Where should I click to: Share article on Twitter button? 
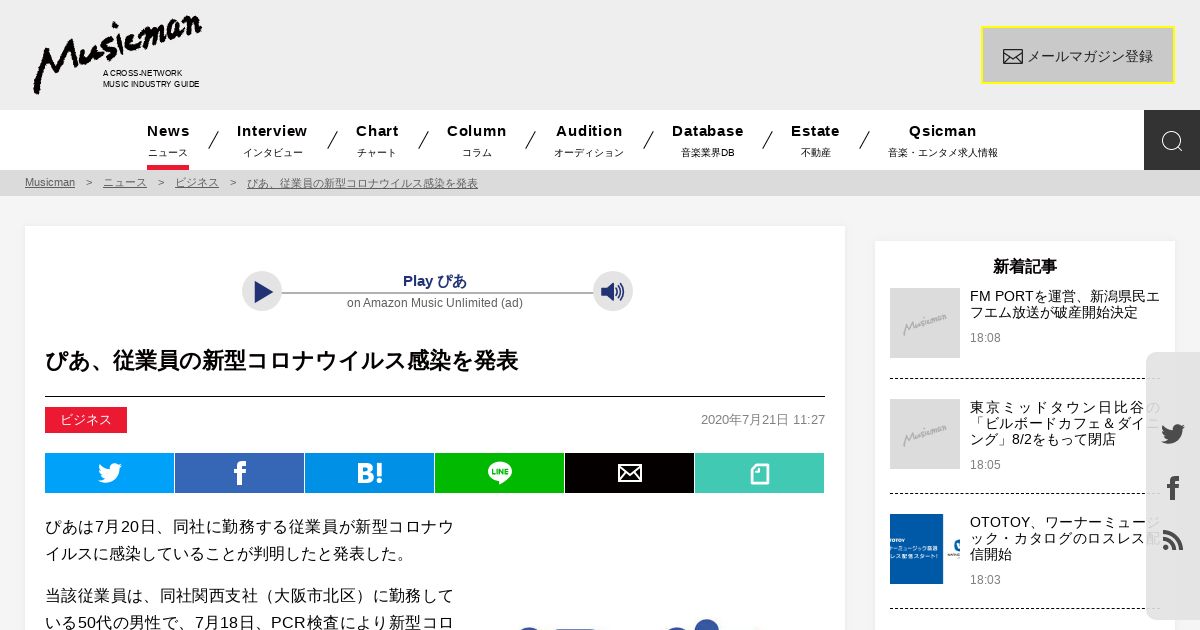(x=110, y=473)
